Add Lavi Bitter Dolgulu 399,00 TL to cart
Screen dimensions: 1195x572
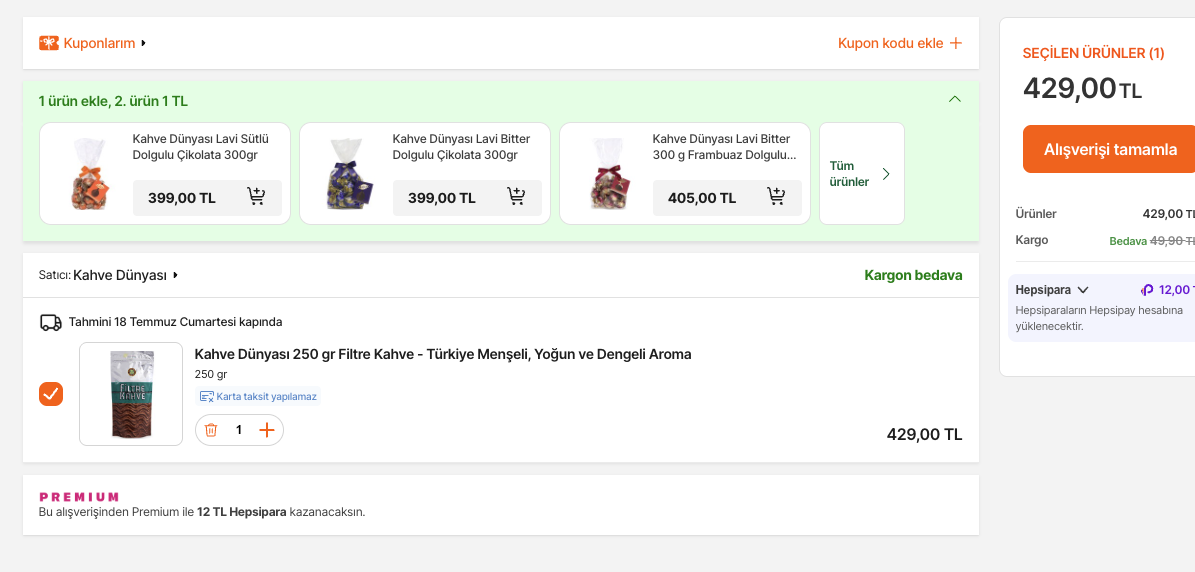click(x=516, y=197)
